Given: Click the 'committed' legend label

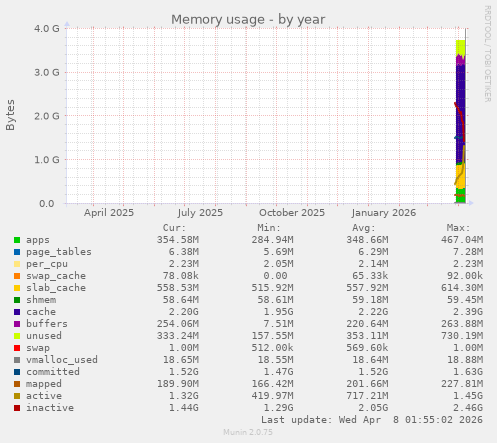Looking at the screenshot, I should [x=53, y=372].
